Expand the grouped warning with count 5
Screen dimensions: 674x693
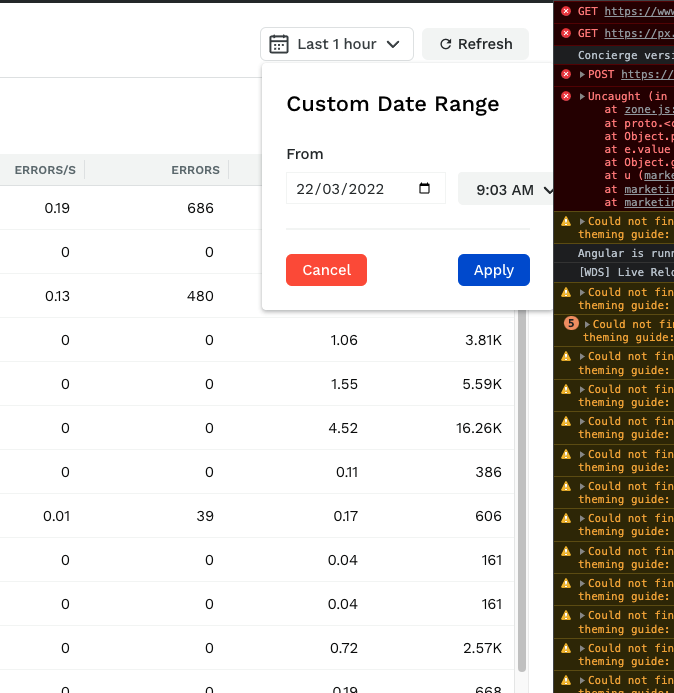pos(587,324)
